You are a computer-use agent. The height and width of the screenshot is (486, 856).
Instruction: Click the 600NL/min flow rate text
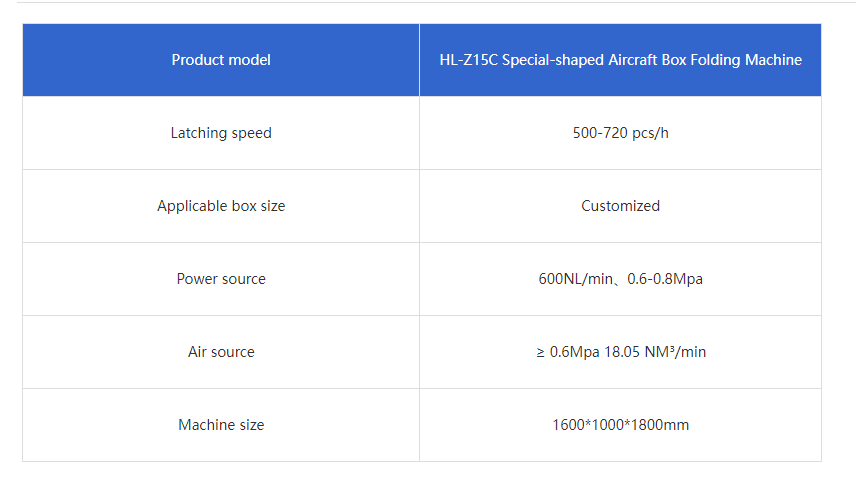(x=573, y=279)
